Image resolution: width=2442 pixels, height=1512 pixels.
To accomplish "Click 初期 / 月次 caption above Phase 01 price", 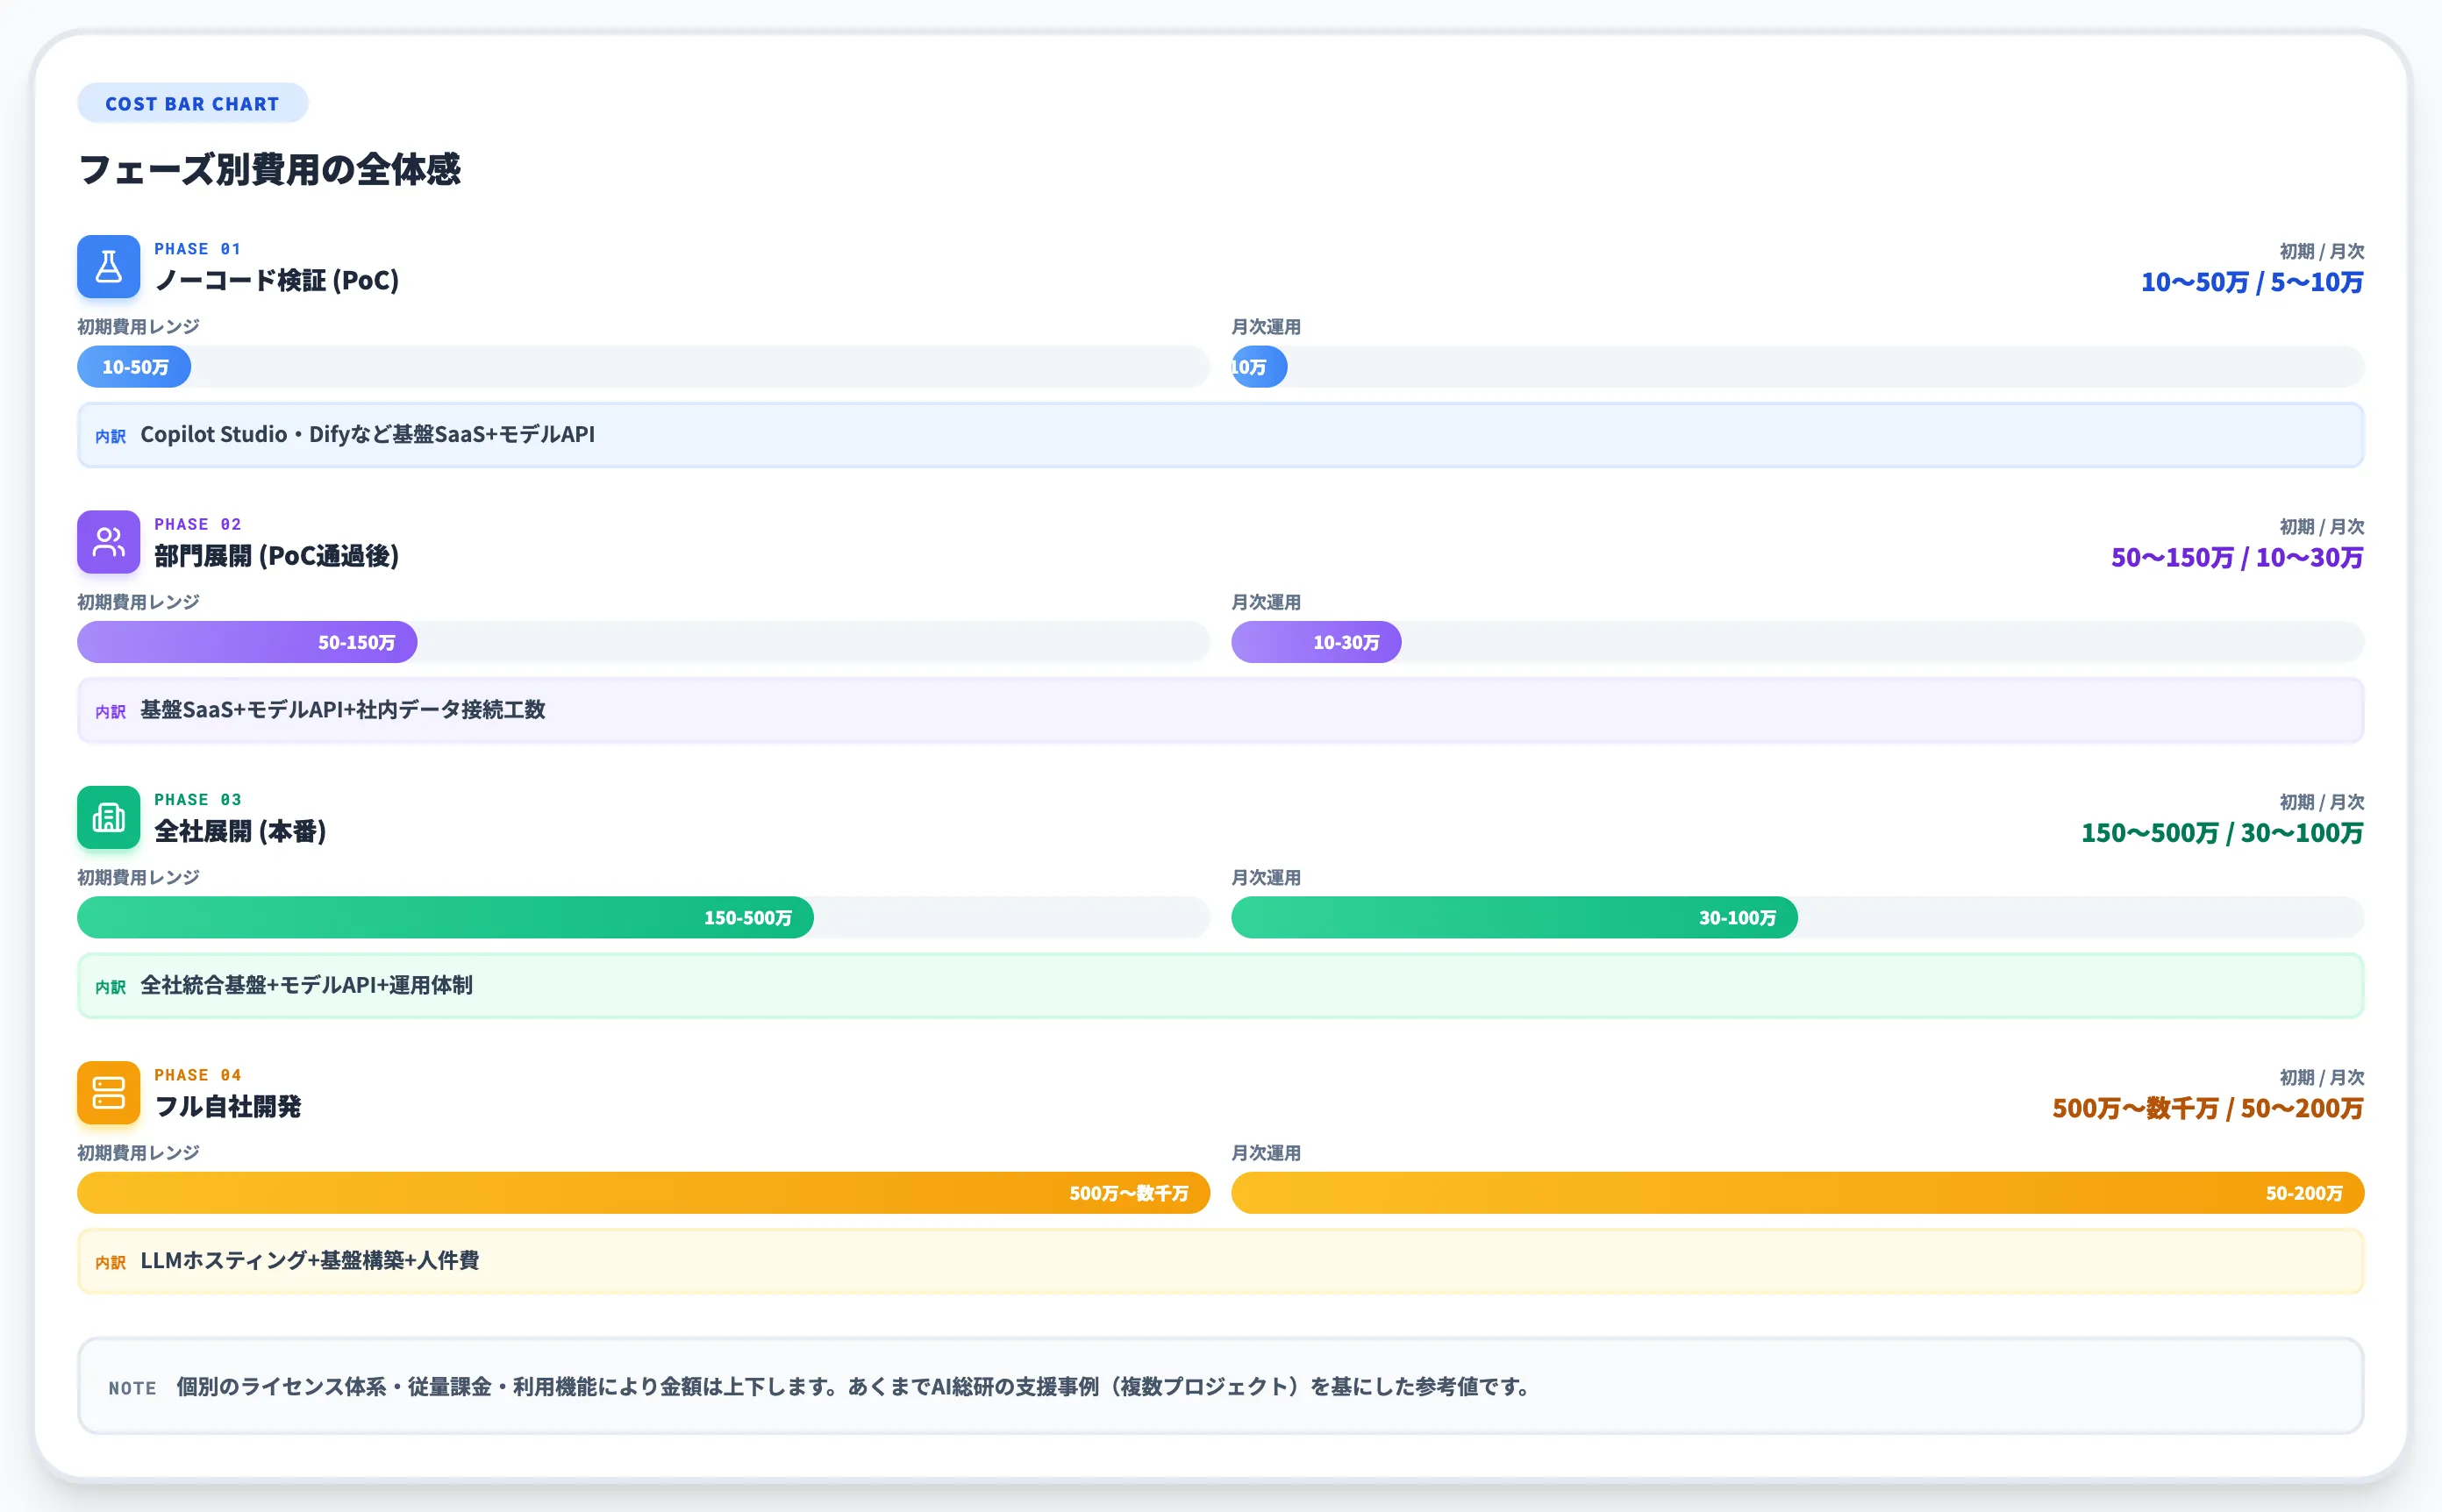I will tap(2321, 251).
